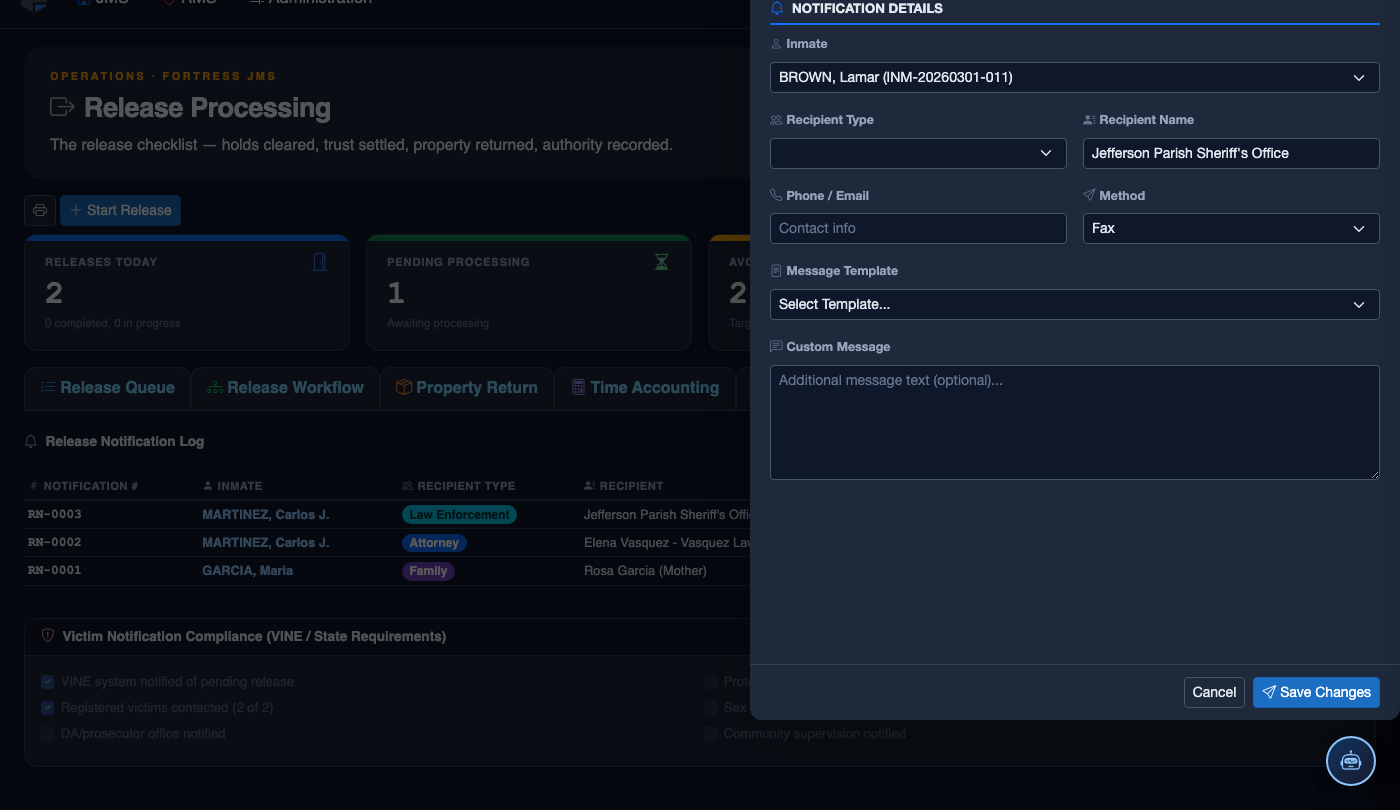Click notification number RN-0002
Image resolution: width=1400 pixels, height=810 pixels.
tap(55, 543)
